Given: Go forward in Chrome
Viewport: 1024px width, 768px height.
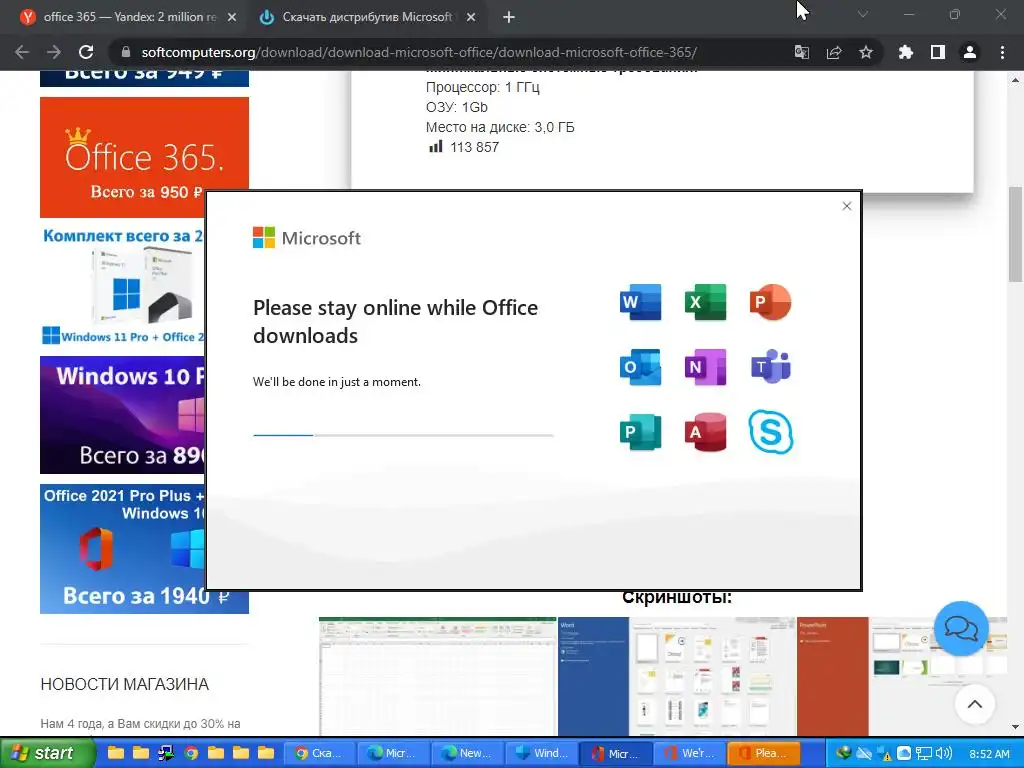Looking at the screenshot, I should click(x=54, y=52).
